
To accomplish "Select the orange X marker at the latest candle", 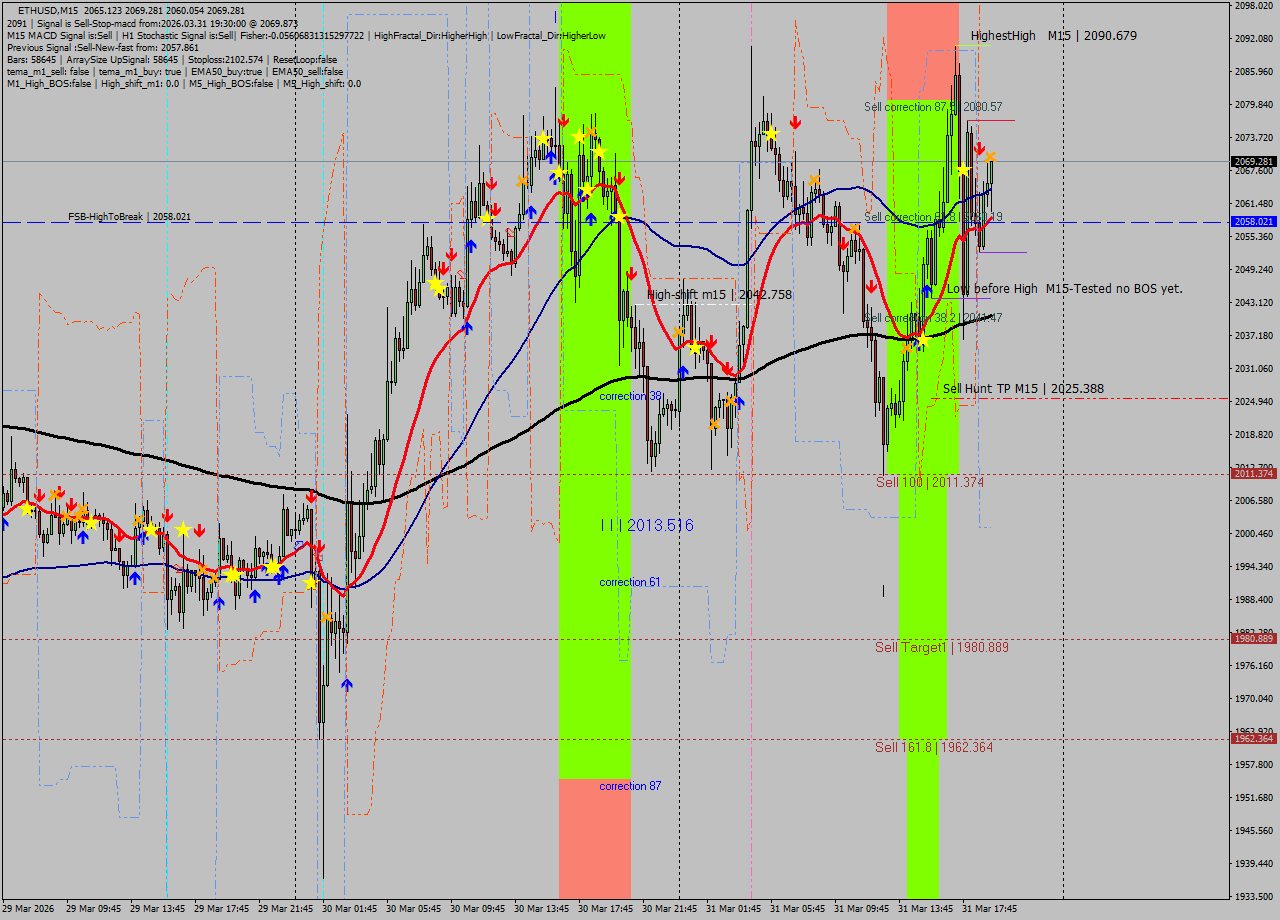I will coord(989,157).
